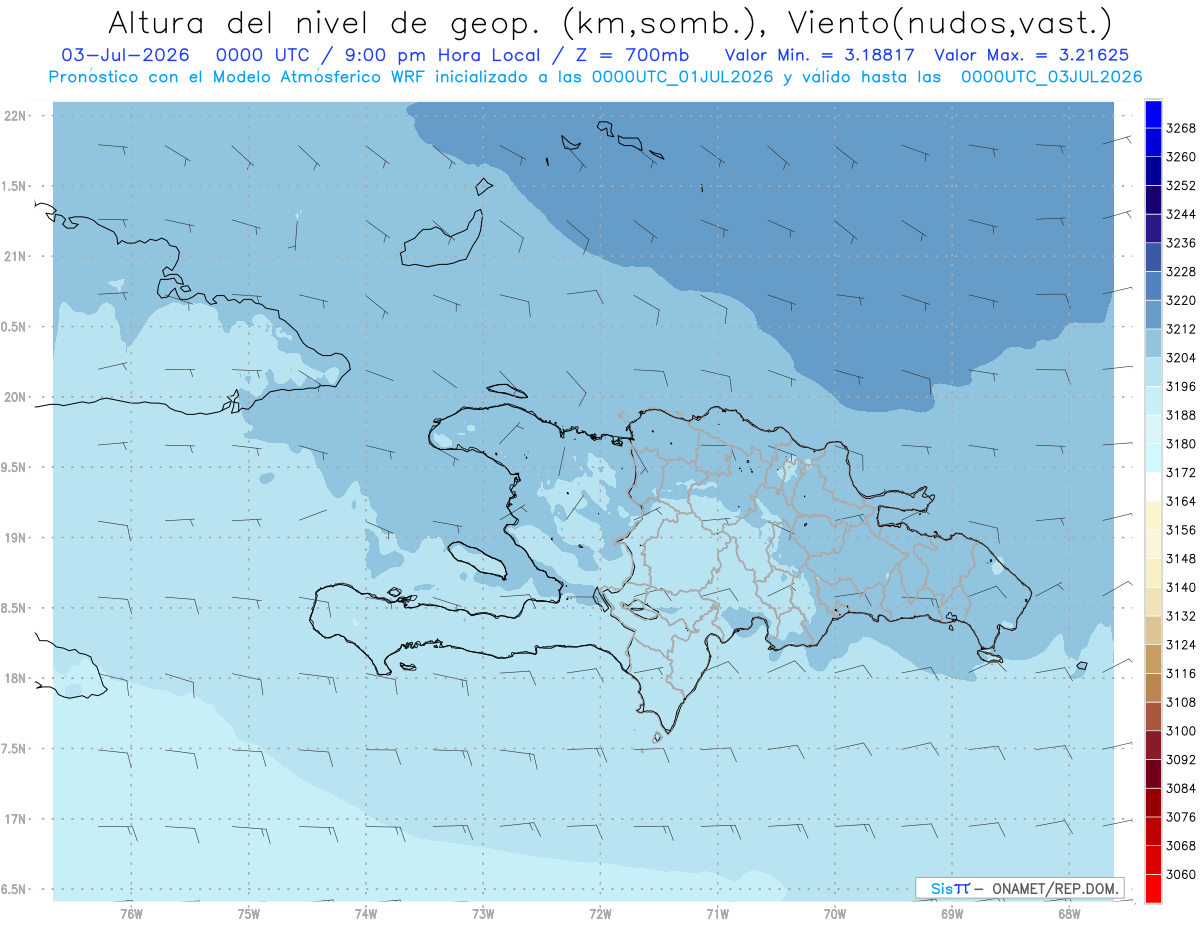
Task: Click the longitude axis label "69W"
Action: [952, 912]
